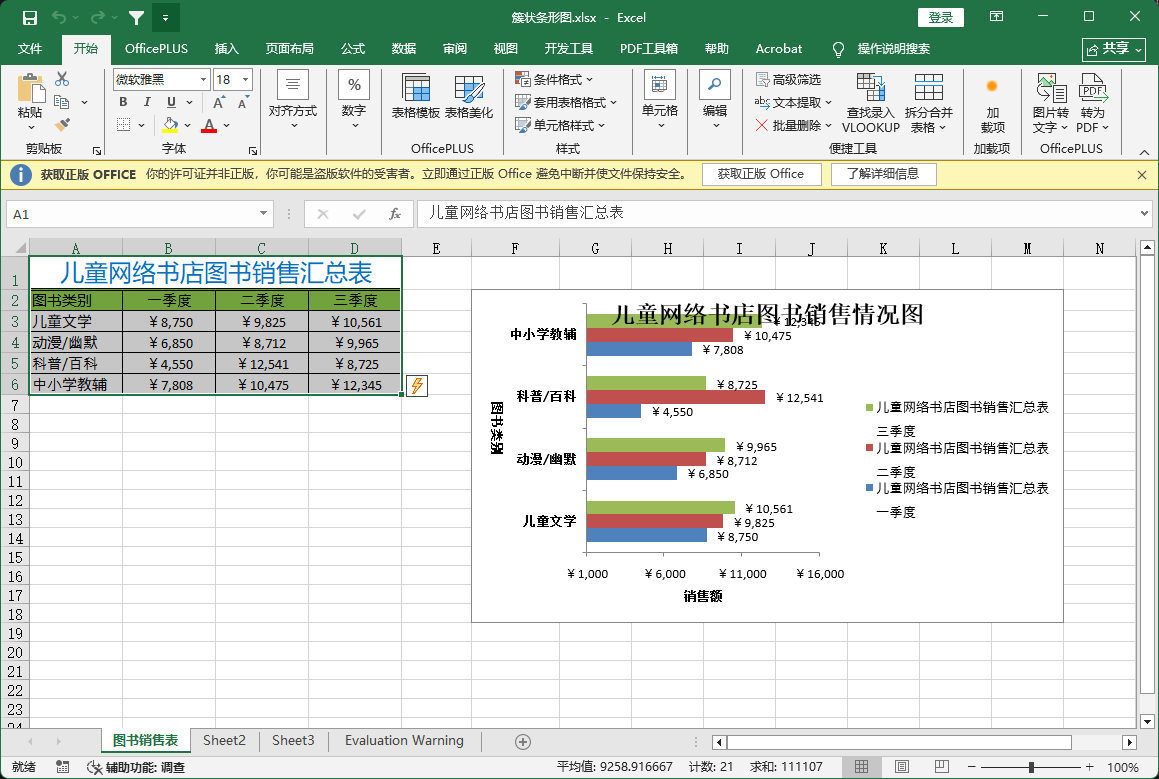Viewport: 1159px width, 779px height.
Task: Decrease font size with small A icon
Action: click(x=243, y=103)
